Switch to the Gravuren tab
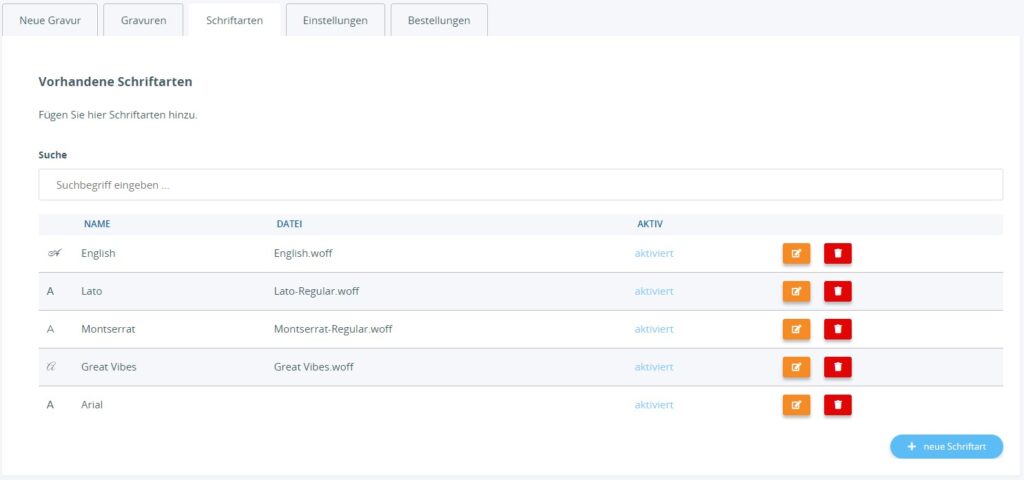1024x480 pixels. coord(143,20)
